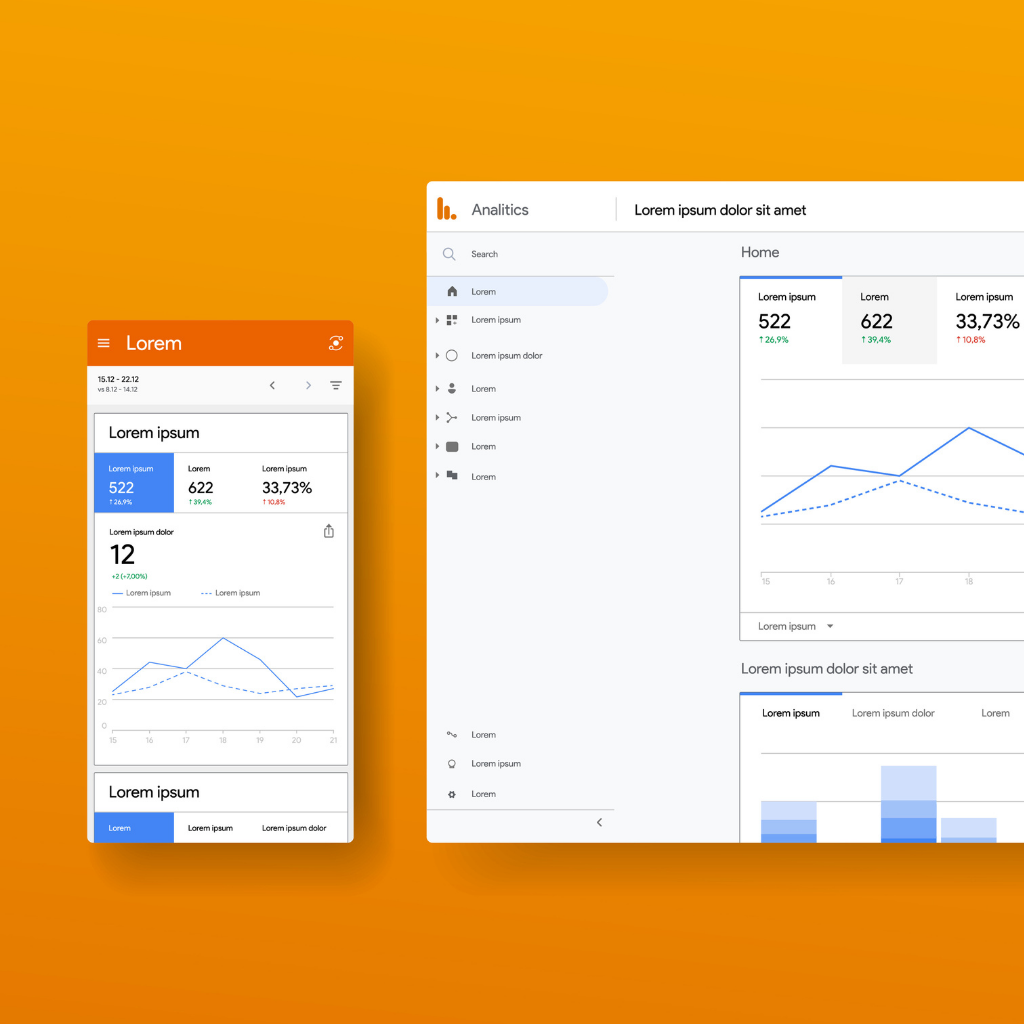Click the filter icon beside date range
This screenshot has height=1024, width=1024.
click(336, 385)
